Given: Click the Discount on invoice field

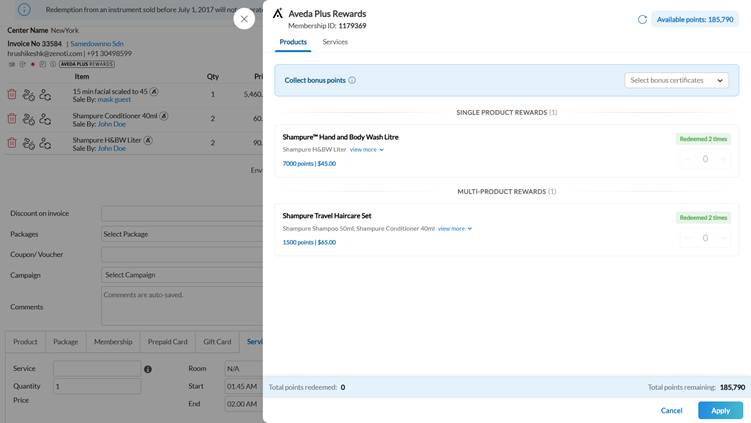Looking at the screenshot, I should click(182, 214).
